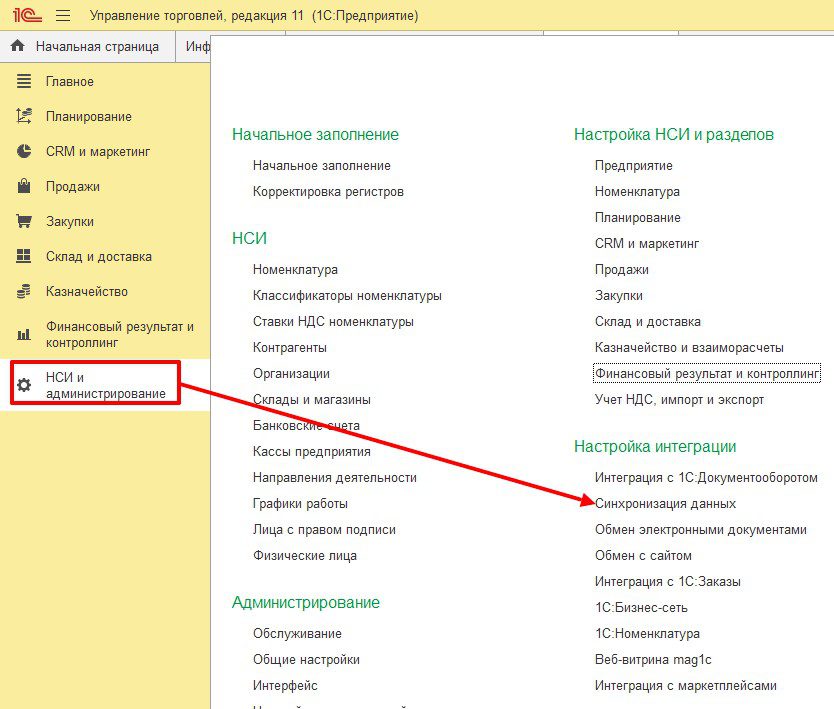Click the gear icon for НСИ и администрирование
The width and height of the screenshot is (834, 709).
(25, 385)
